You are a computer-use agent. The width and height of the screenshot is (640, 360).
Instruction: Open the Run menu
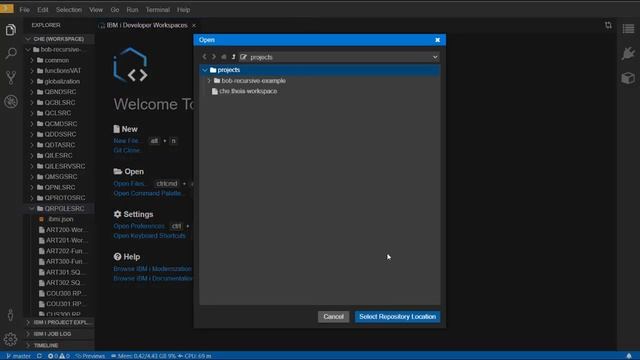(132, 9)
